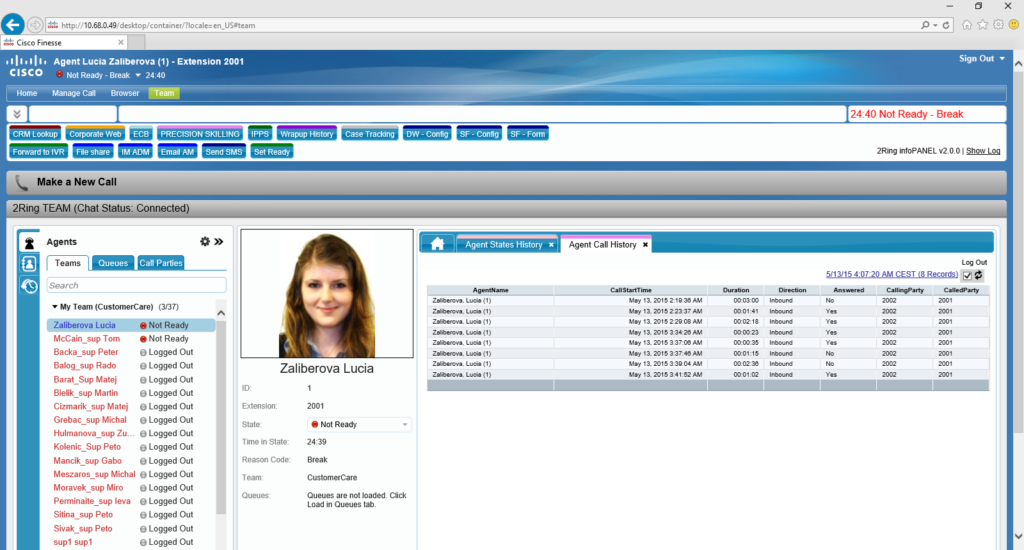The height and width of the screenshot is (550, 1024).
Task: Click the PRECISION SKILLING button
Action: 200,134
